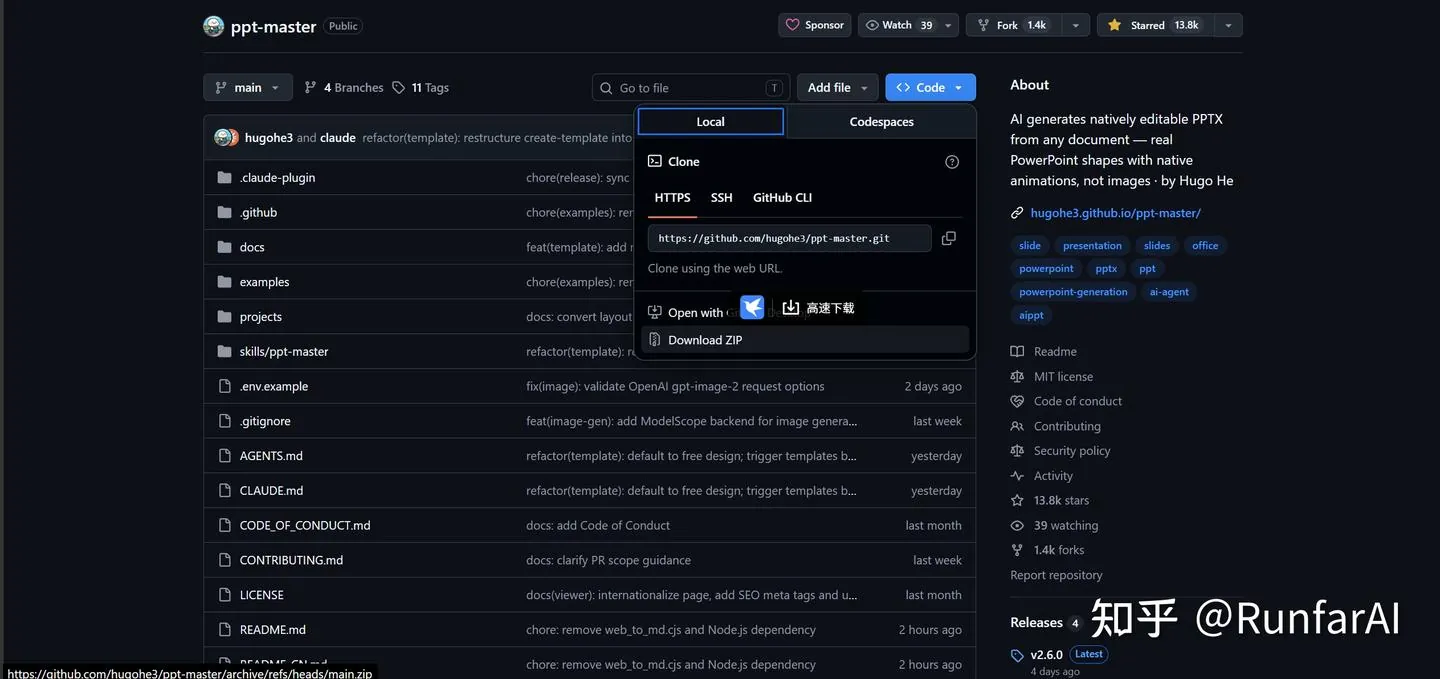Open the Watch notifications dropdown

point(908,26)
